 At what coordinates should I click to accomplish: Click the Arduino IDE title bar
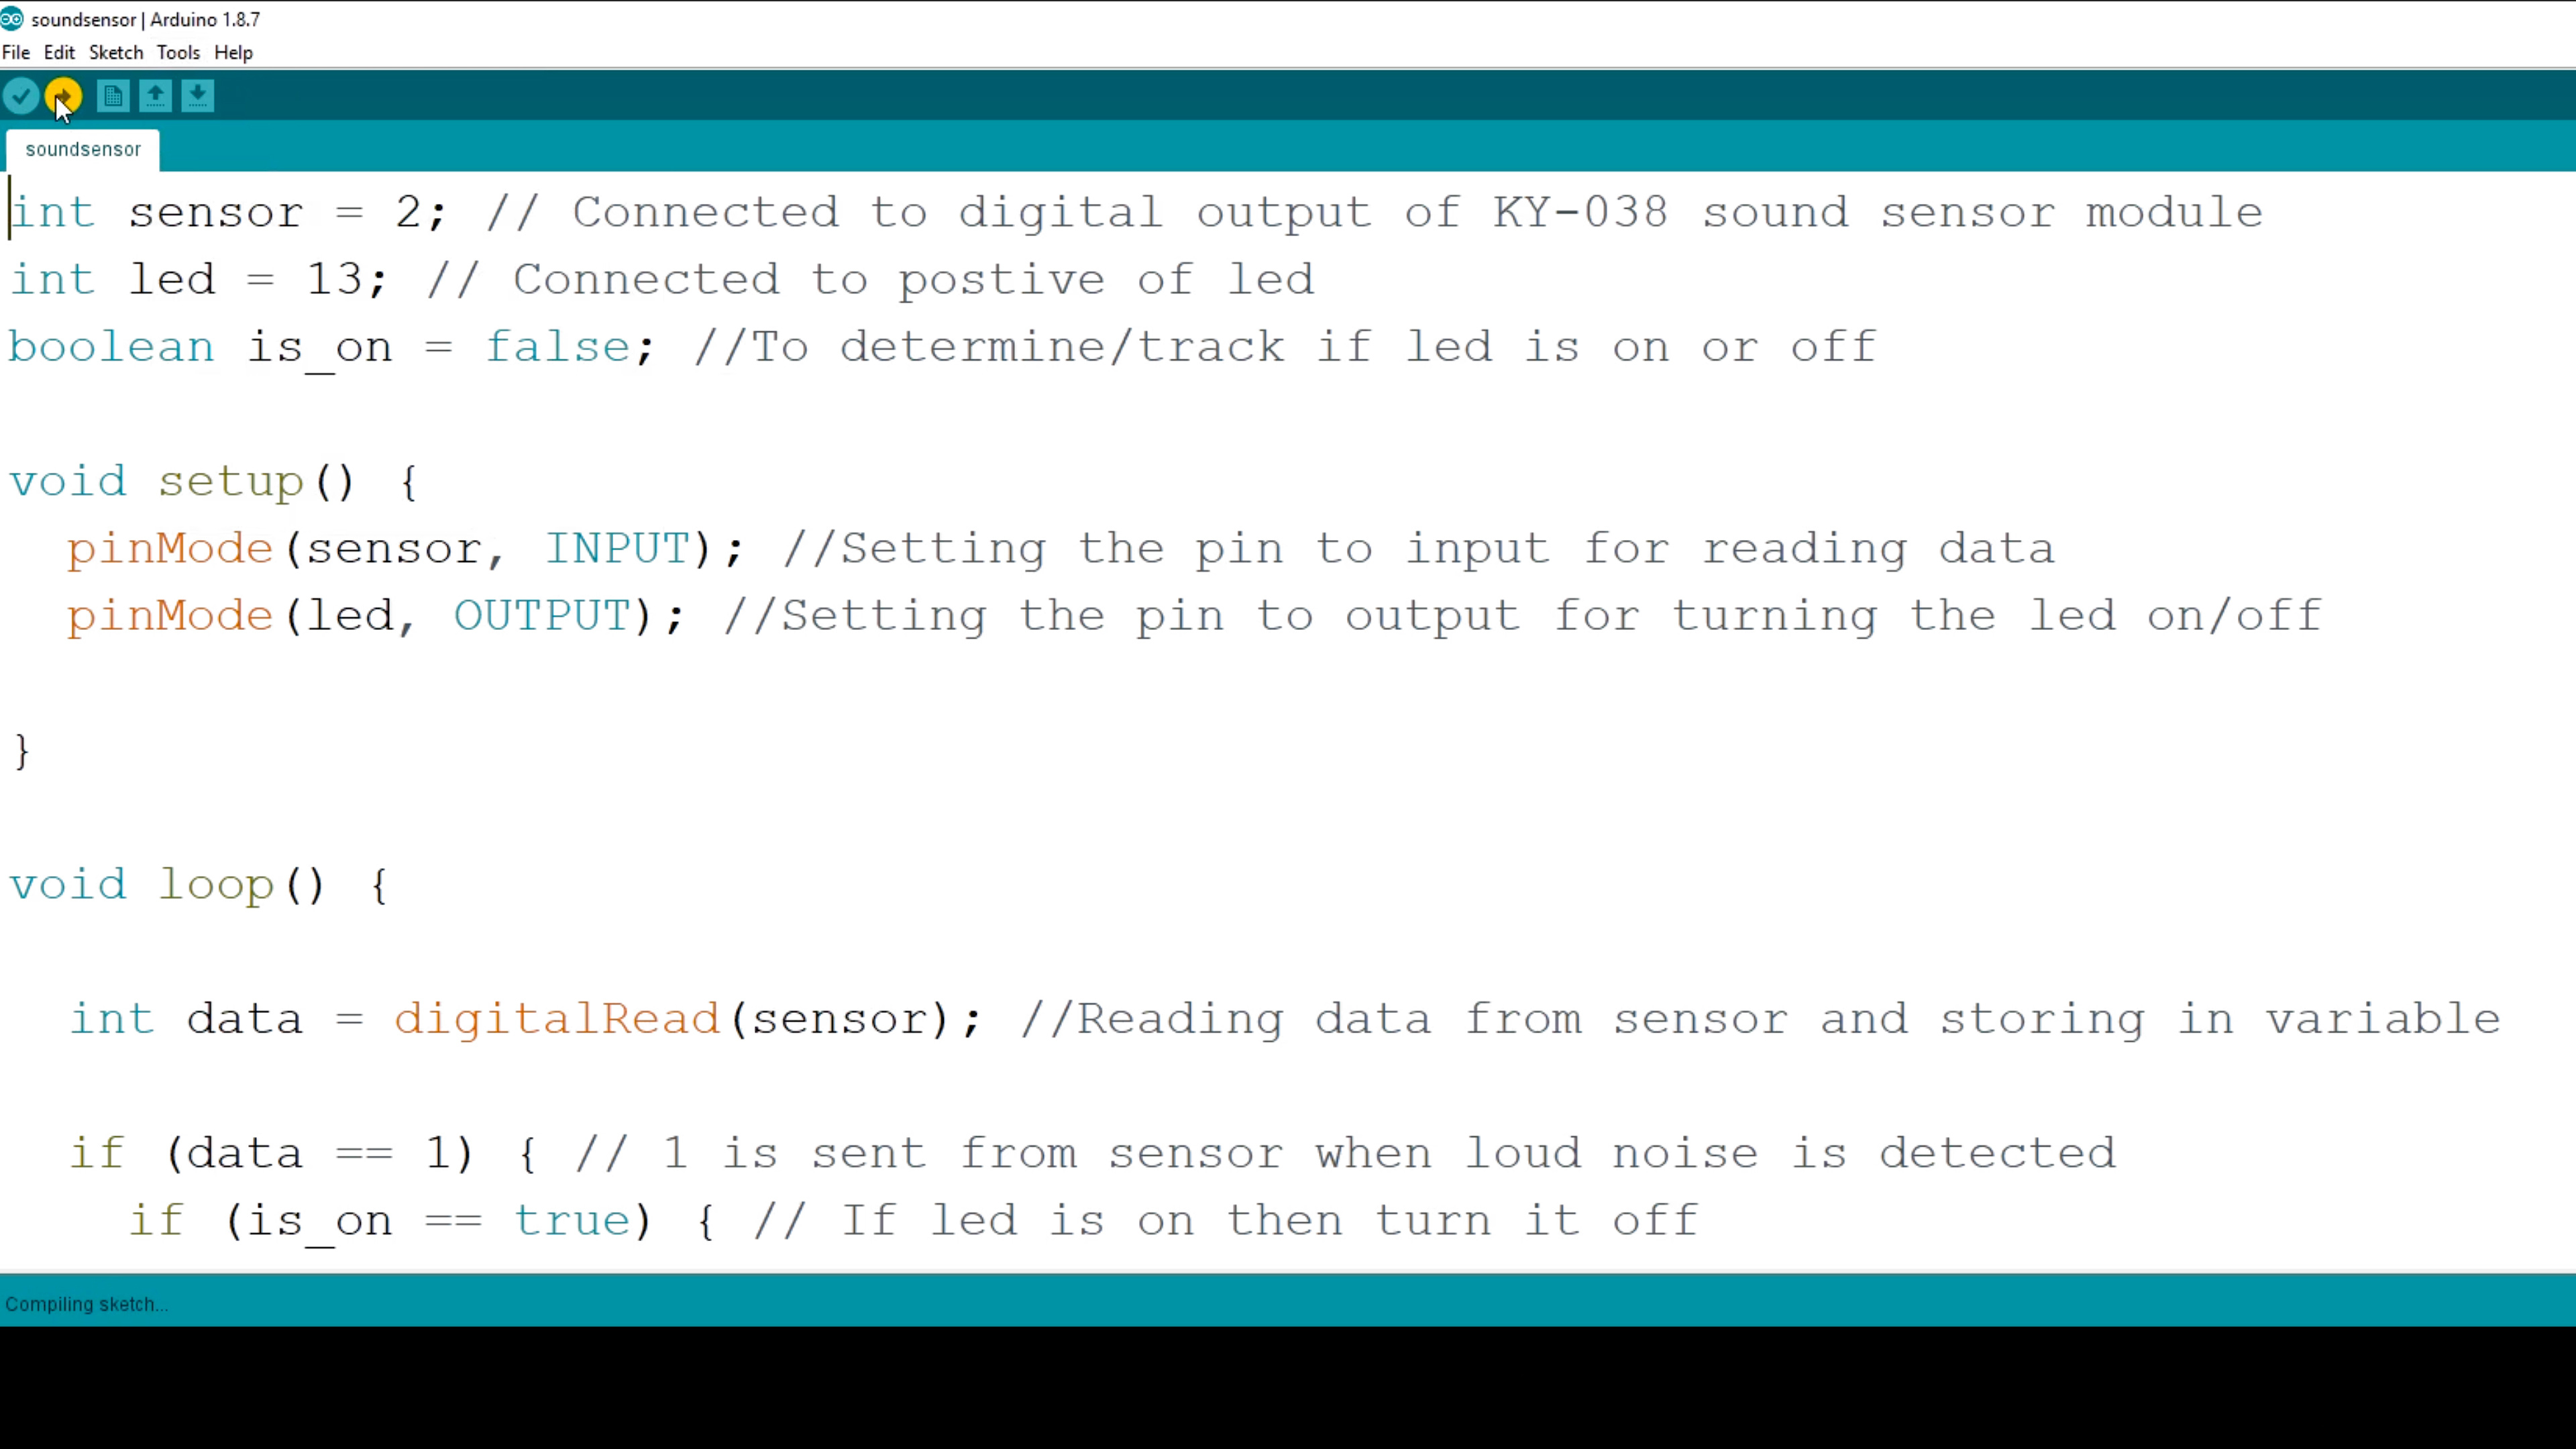click(x=1288, y=17)
